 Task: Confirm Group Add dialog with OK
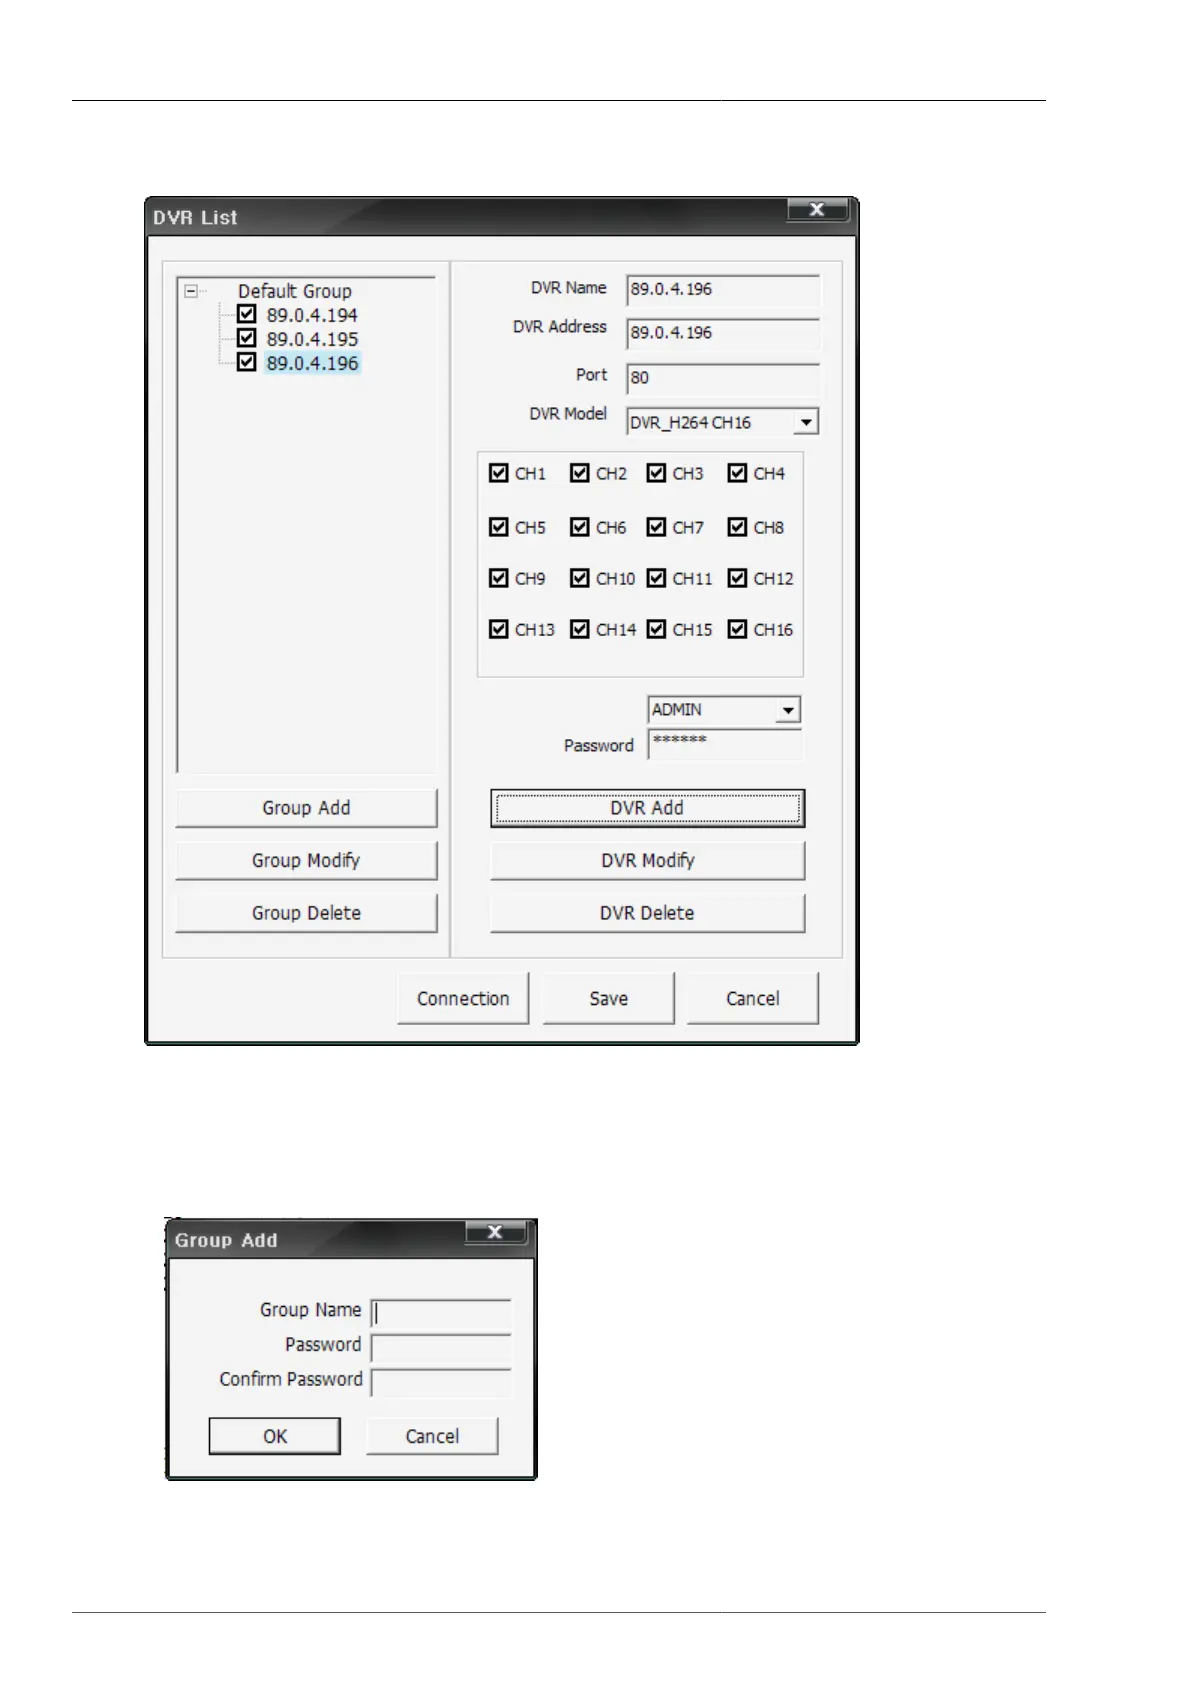[275, 1436]
